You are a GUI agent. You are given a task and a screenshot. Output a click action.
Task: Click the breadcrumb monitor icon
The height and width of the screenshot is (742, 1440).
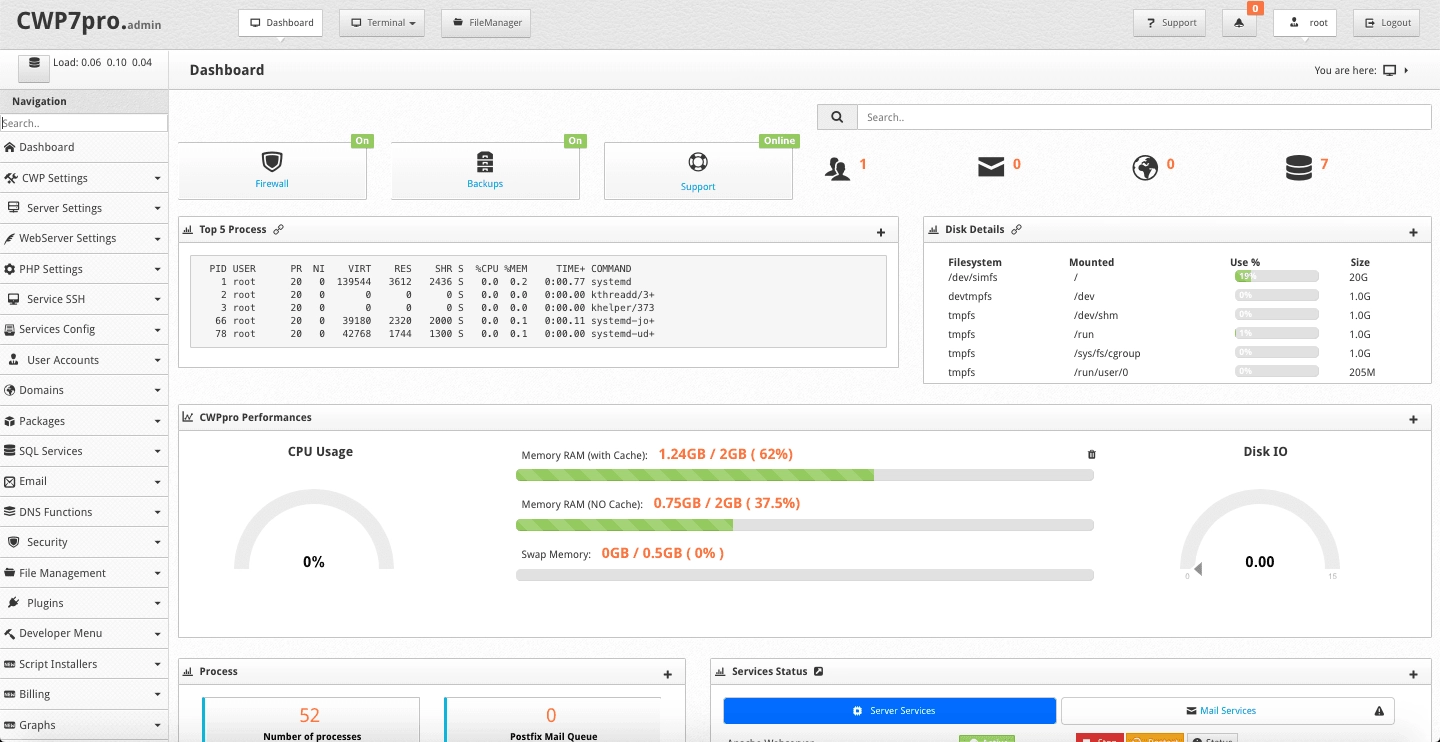pos(1389,71)
